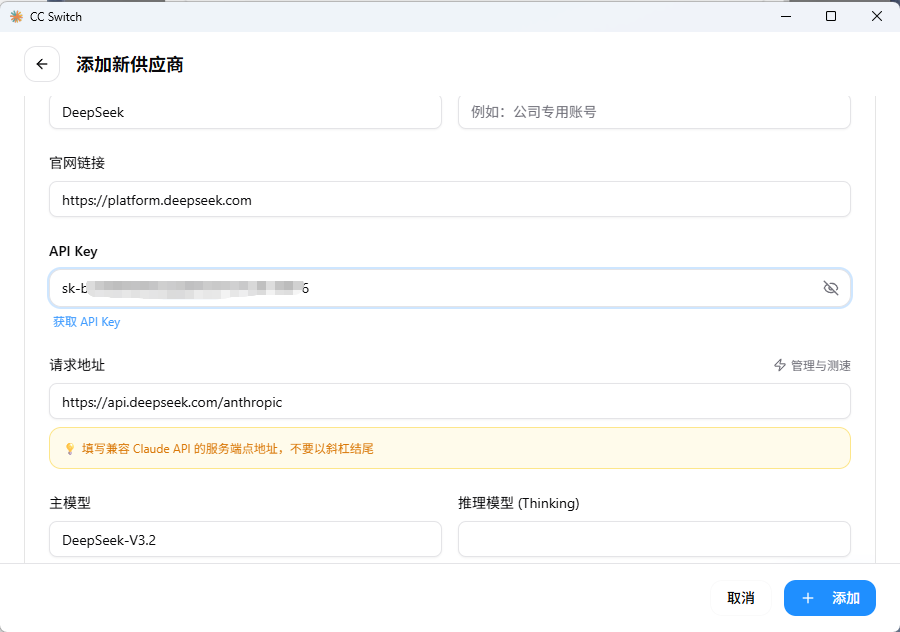This screenshot has height=632, width=900.
Task: Toggle API Key visibility eye icon
Action: [x=830, y=288]
